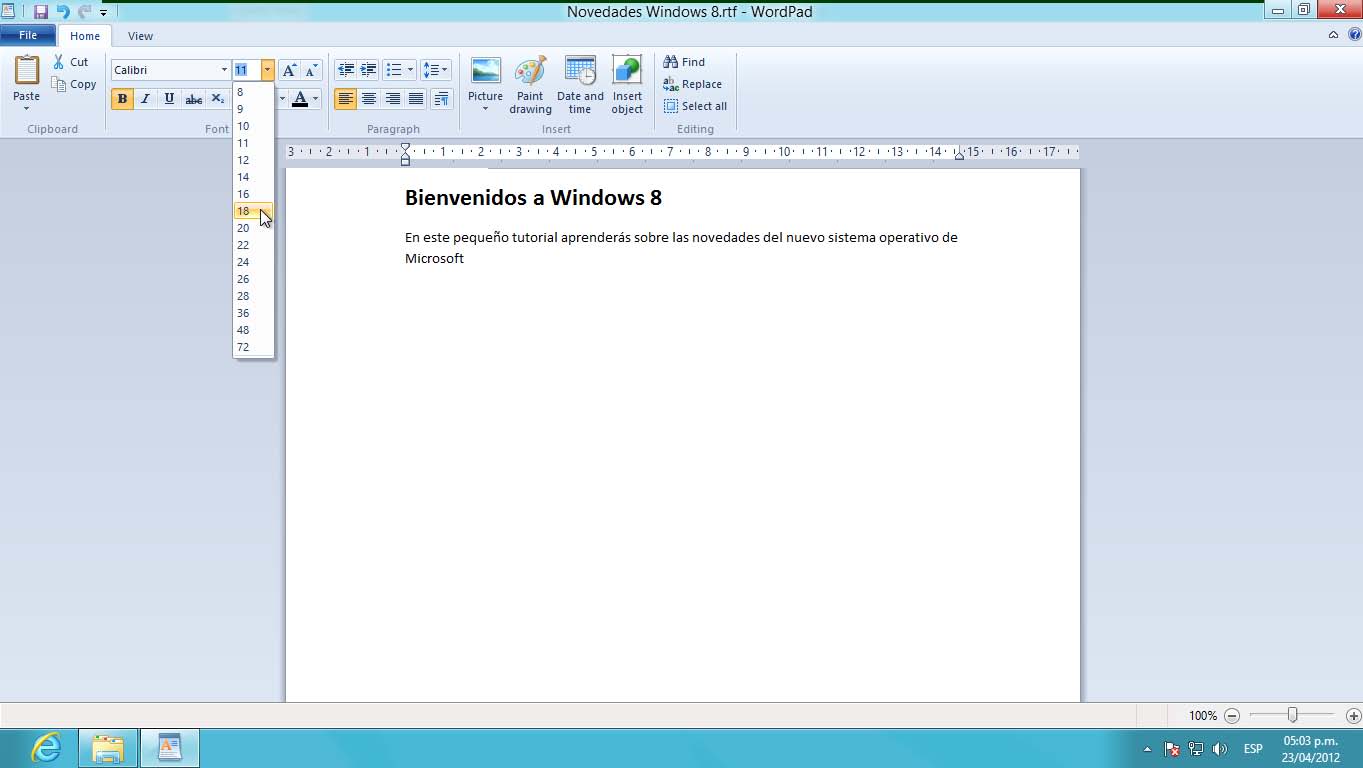1363x768 pixels.
Task: Click the Grow font icon
Action: (289, 70)
